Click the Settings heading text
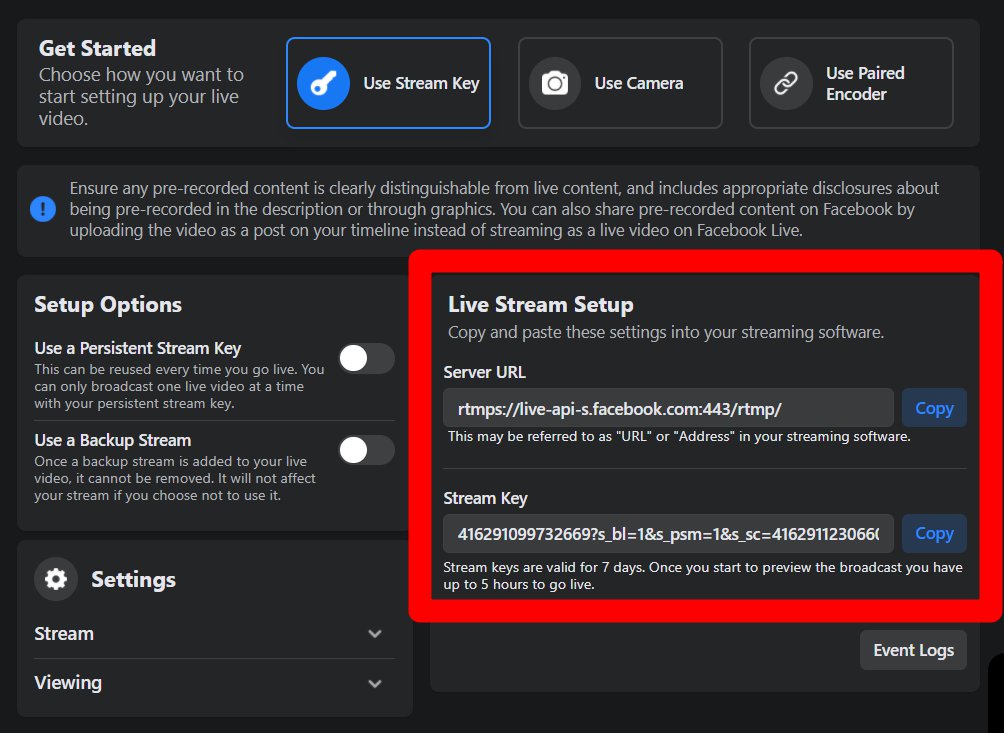1004x733 pixels. 133,579
